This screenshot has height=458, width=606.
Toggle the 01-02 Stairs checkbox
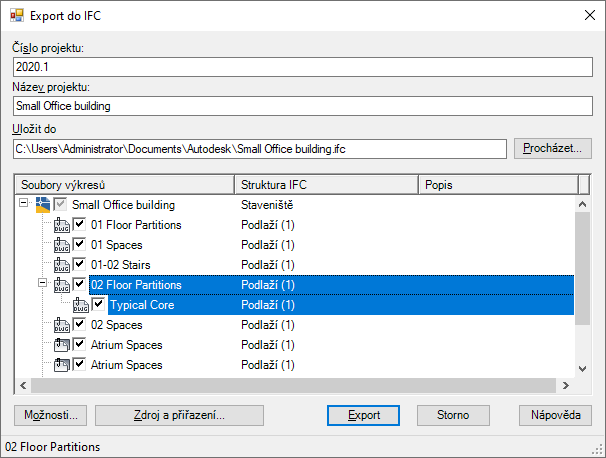click(80, 265)
